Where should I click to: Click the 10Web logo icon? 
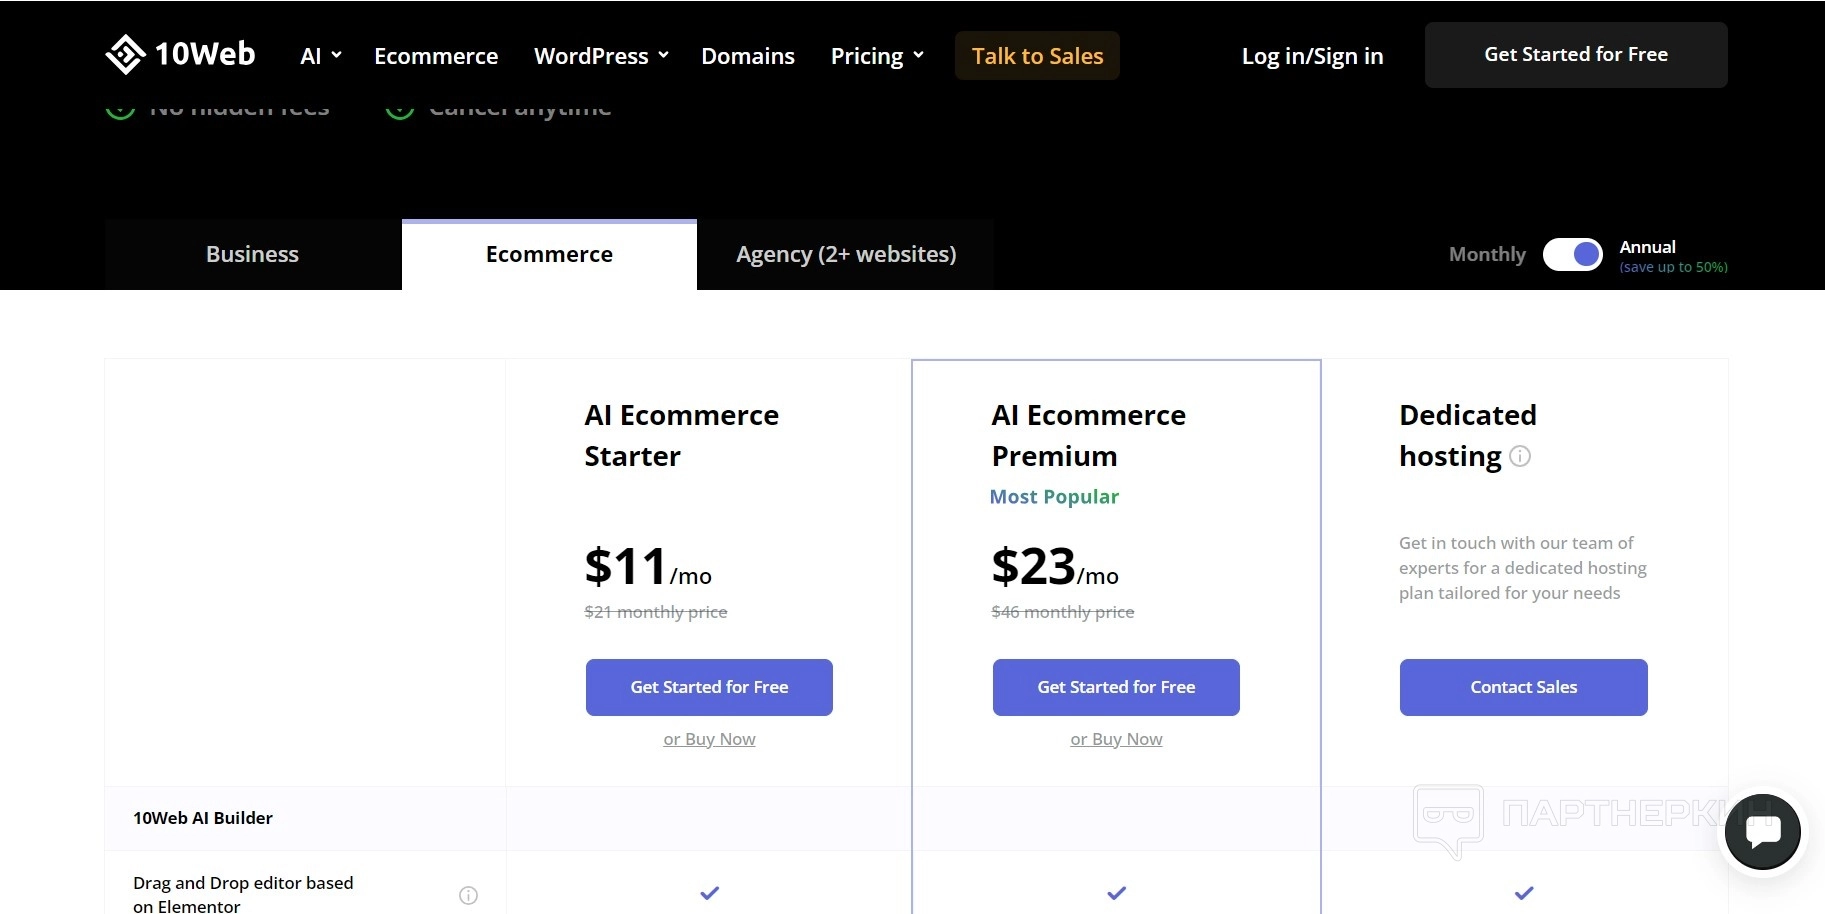tap(126, 55)
